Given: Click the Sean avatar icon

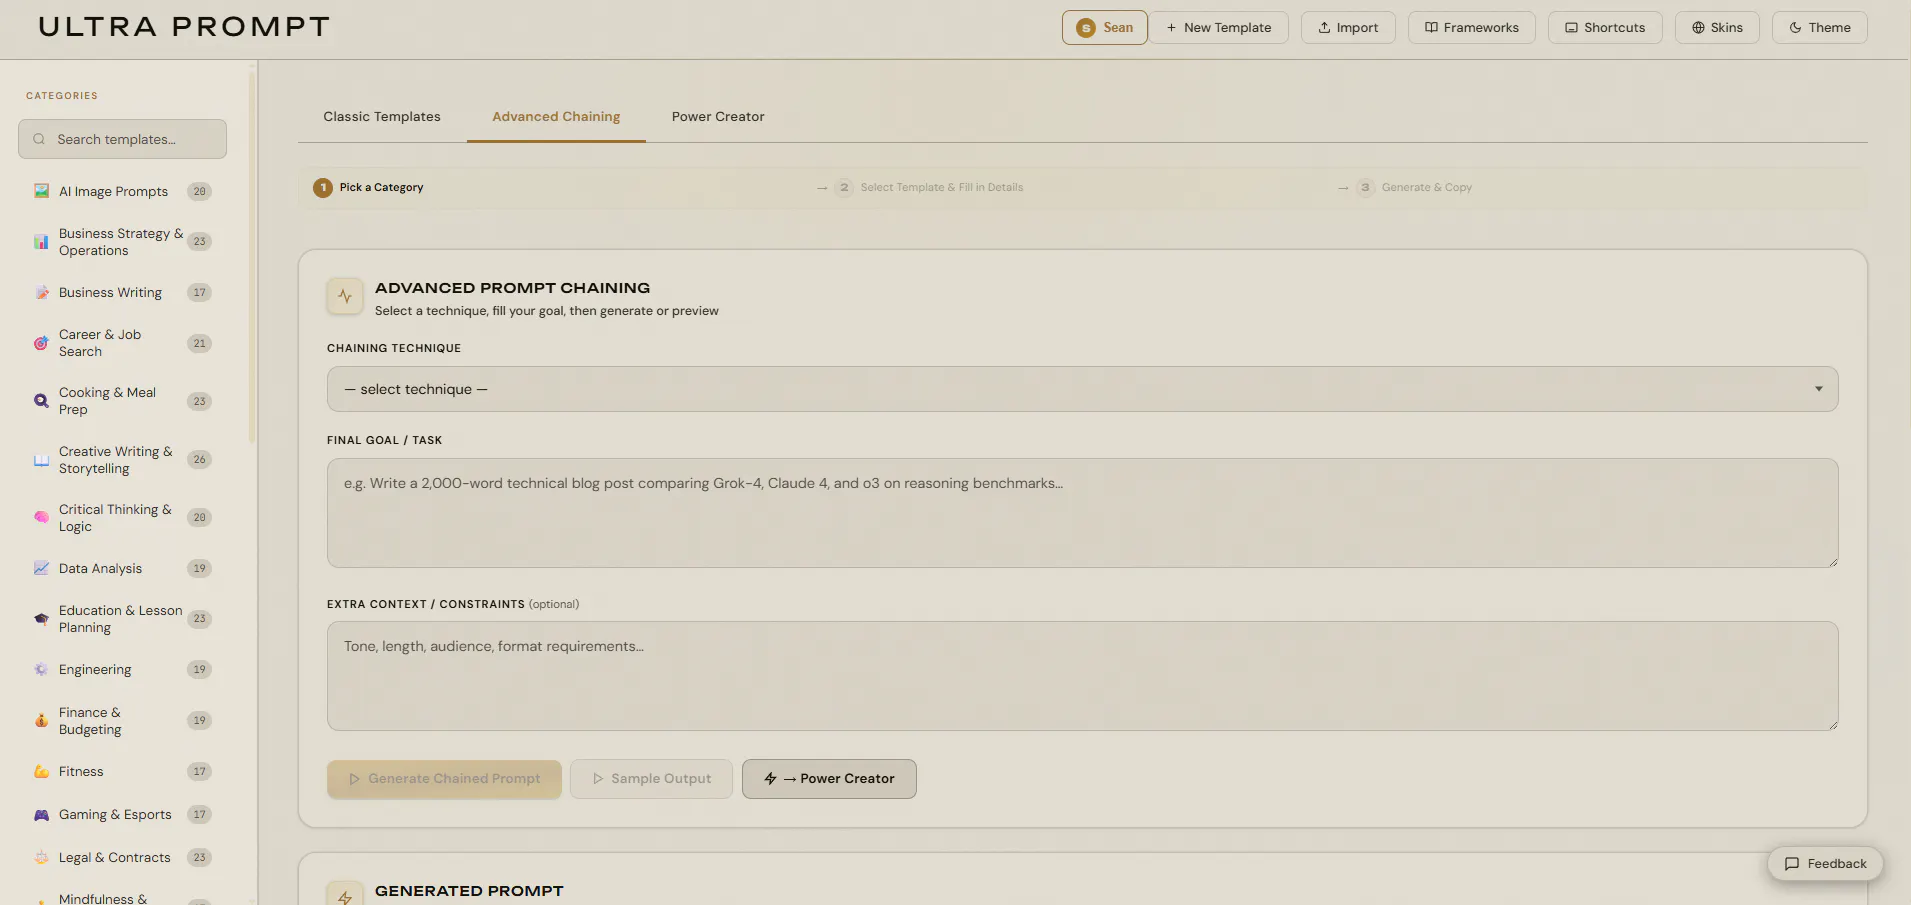Looking at the screenshot, I should (x=1085, y=28).
